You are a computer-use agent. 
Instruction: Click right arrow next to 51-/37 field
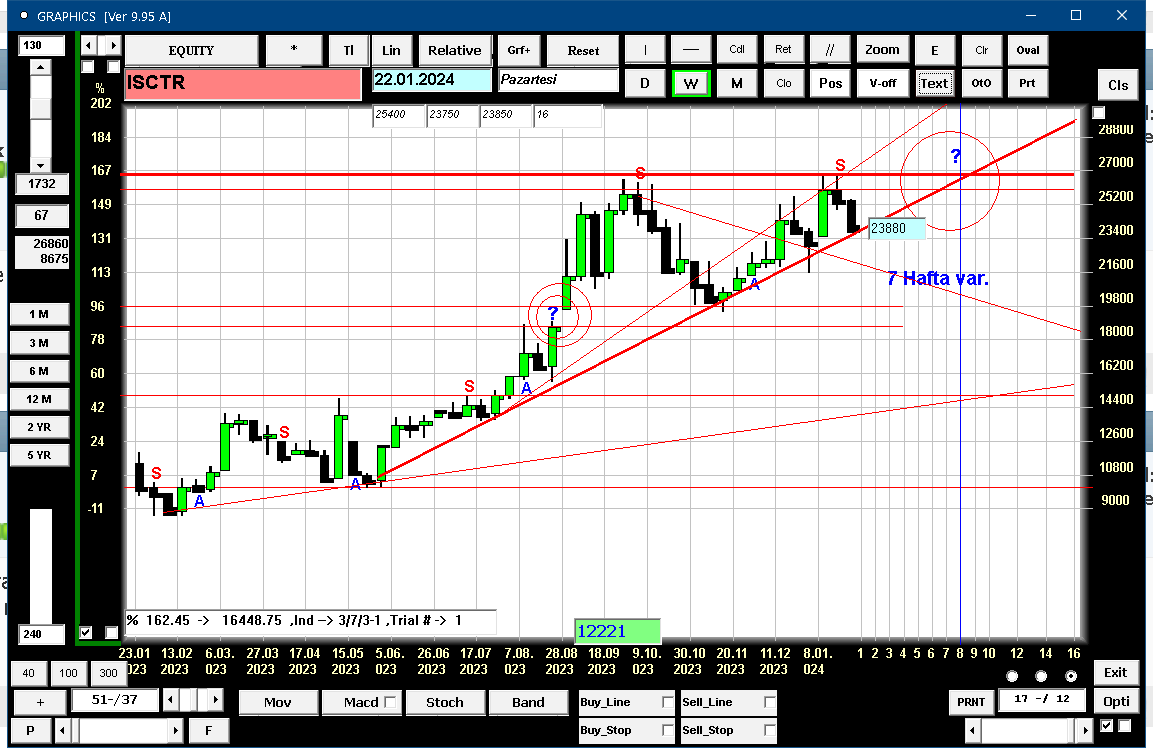[x=215, y=699]
